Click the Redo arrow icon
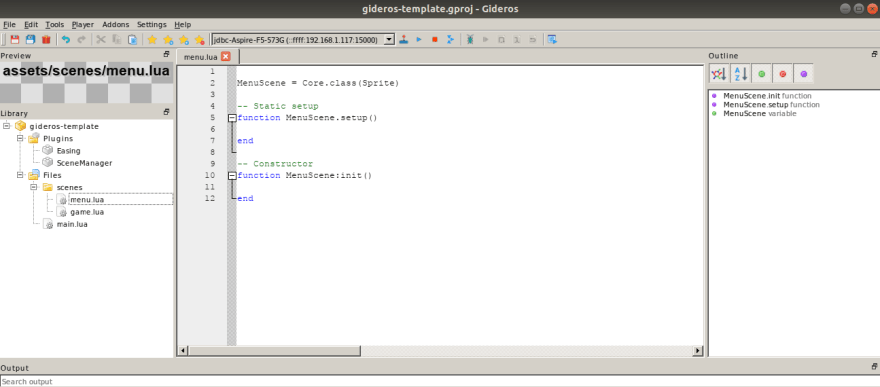880x387 pixels. [x=81, y=40]
